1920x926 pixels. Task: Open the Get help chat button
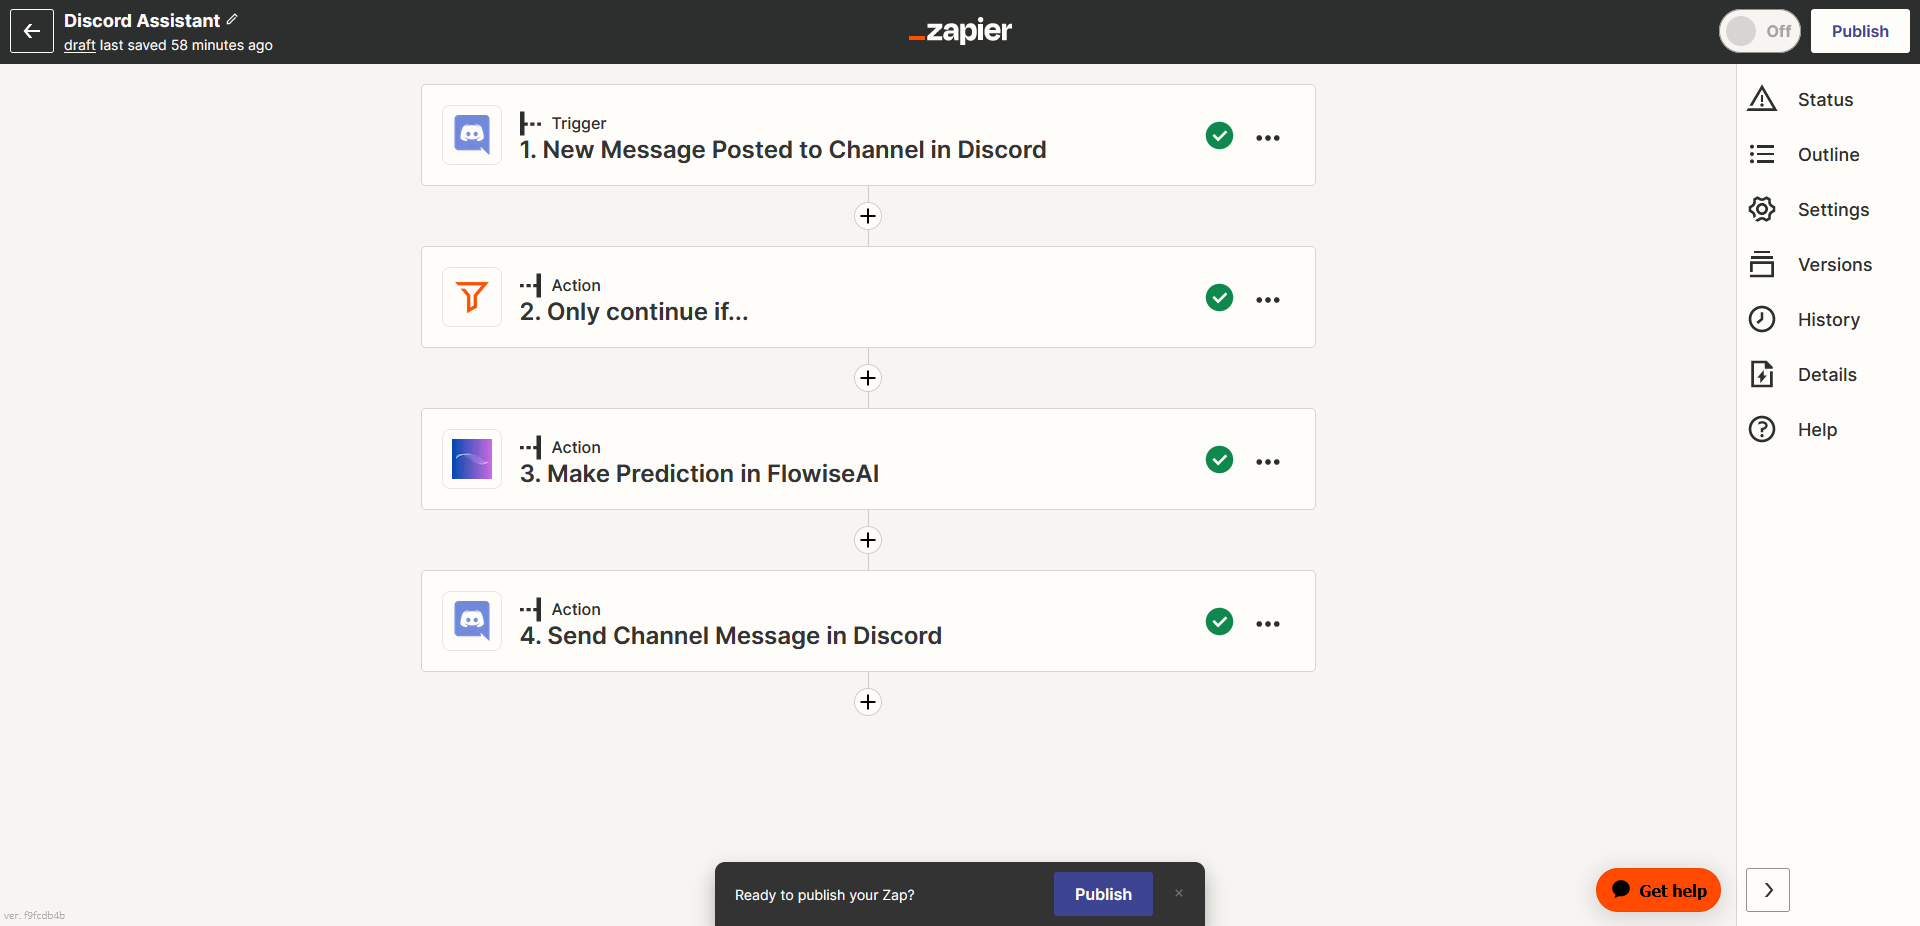click(1658, 890)
